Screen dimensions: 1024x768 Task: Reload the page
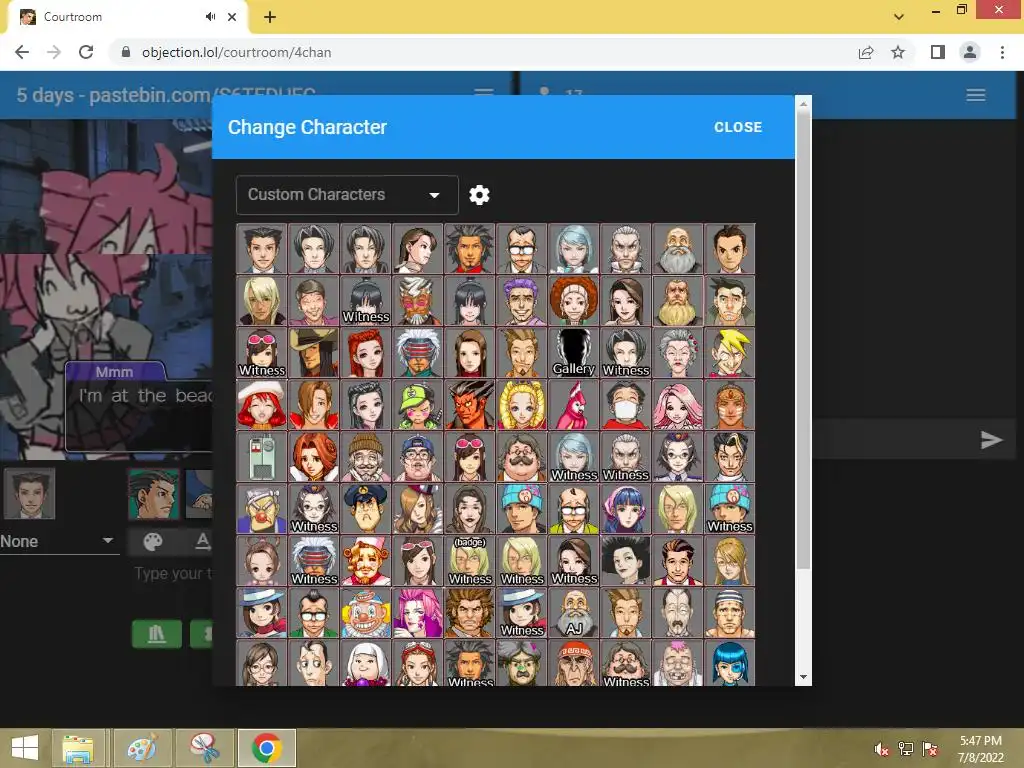(86, 52)
